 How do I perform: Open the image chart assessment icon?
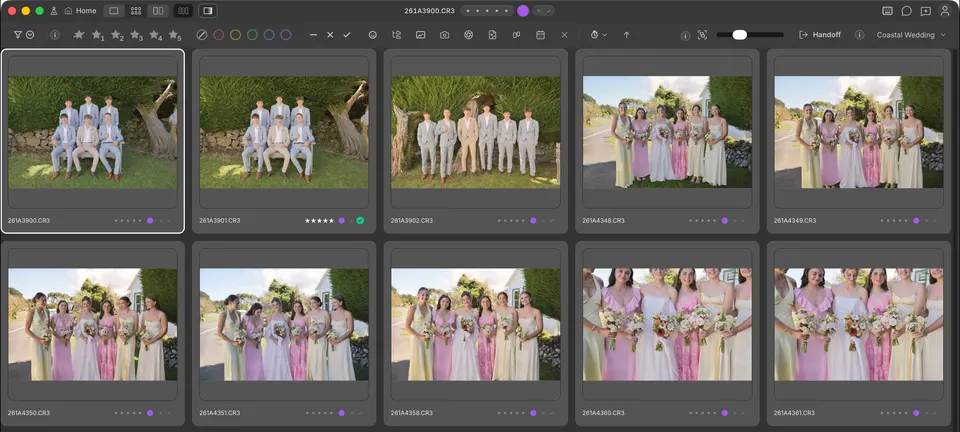421,35
